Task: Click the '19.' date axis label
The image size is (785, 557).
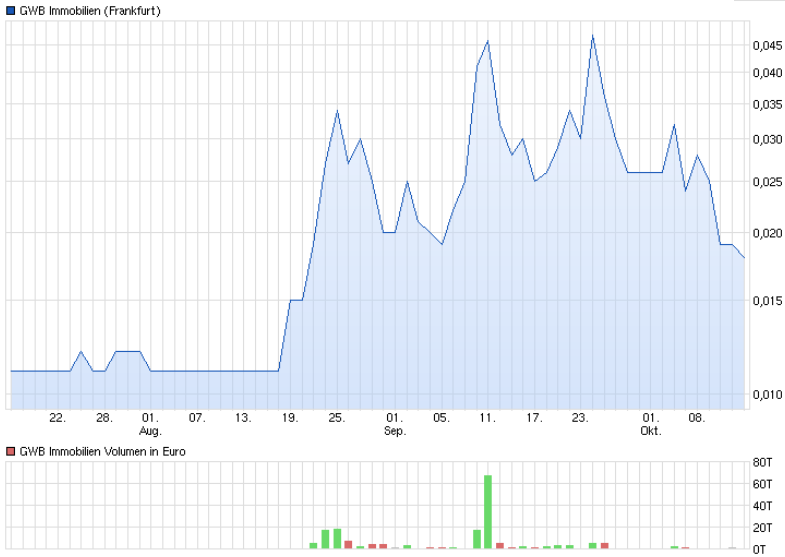Action: (290, 418)
